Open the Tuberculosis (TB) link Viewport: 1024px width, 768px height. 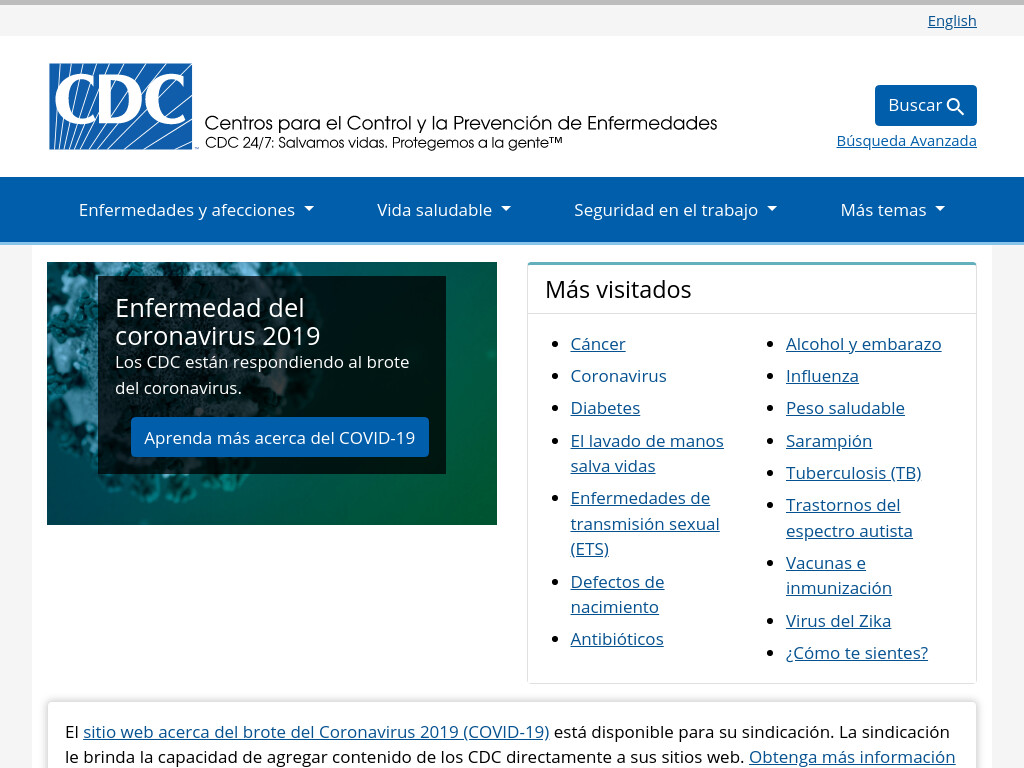[x=853, y=473]
